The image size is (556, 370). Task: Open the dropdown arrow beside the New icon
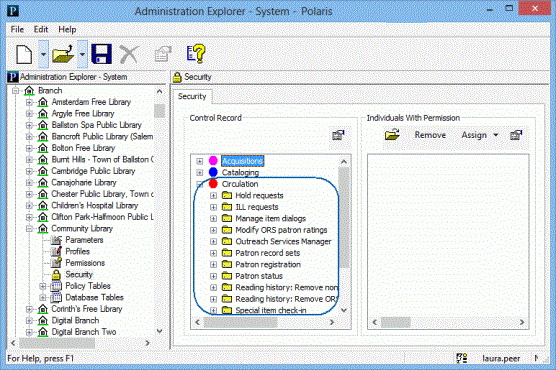point(43,54)
